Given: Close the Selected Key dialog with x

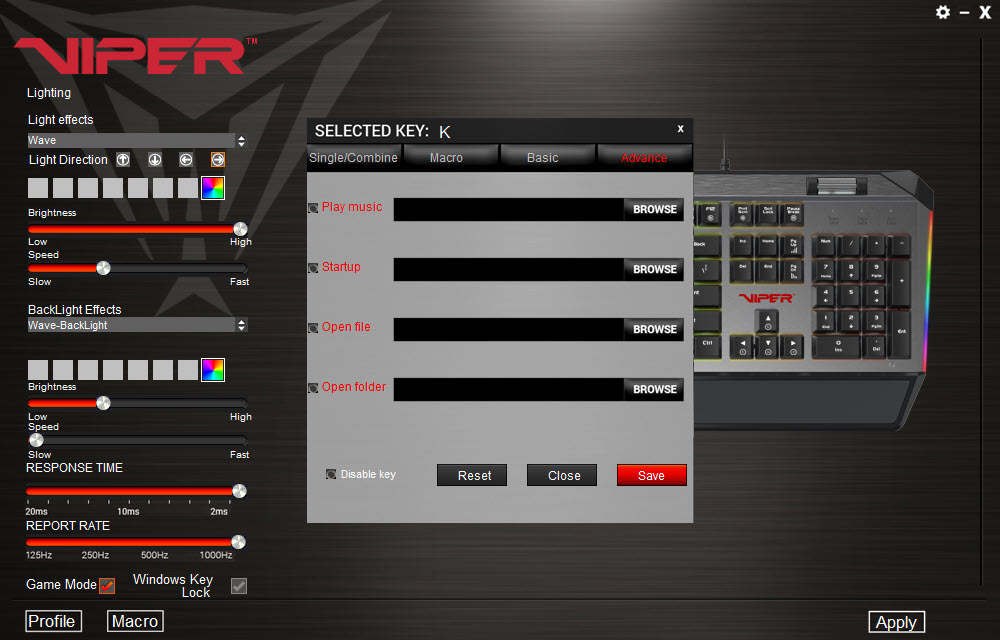Looking at the screenshot, I should (x=680, y=129).
